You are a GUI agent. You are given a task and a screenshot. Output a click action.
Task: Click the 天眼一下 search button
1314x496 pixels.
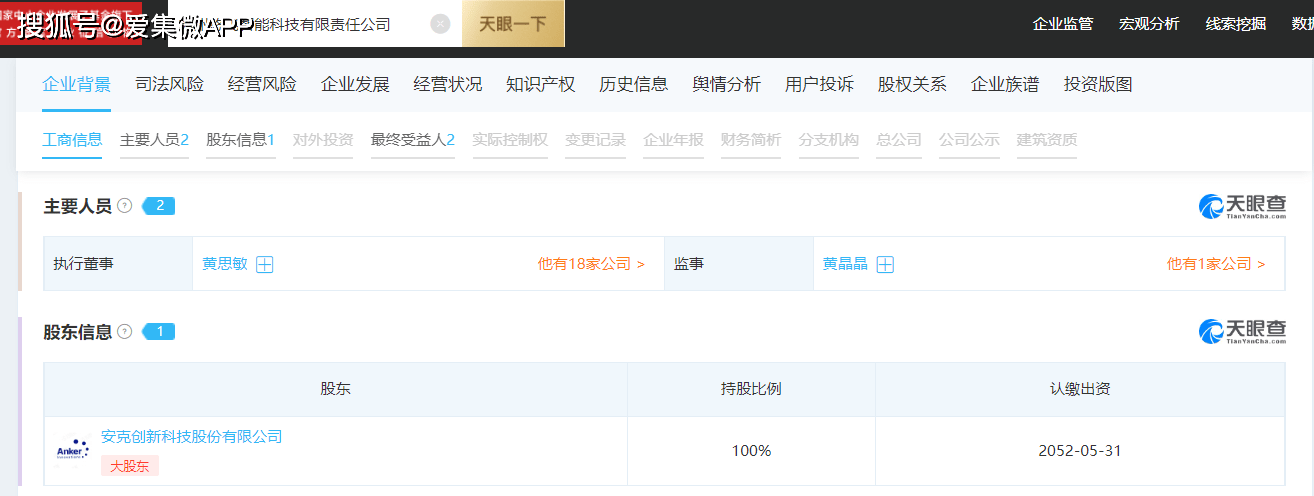point(513,24)
